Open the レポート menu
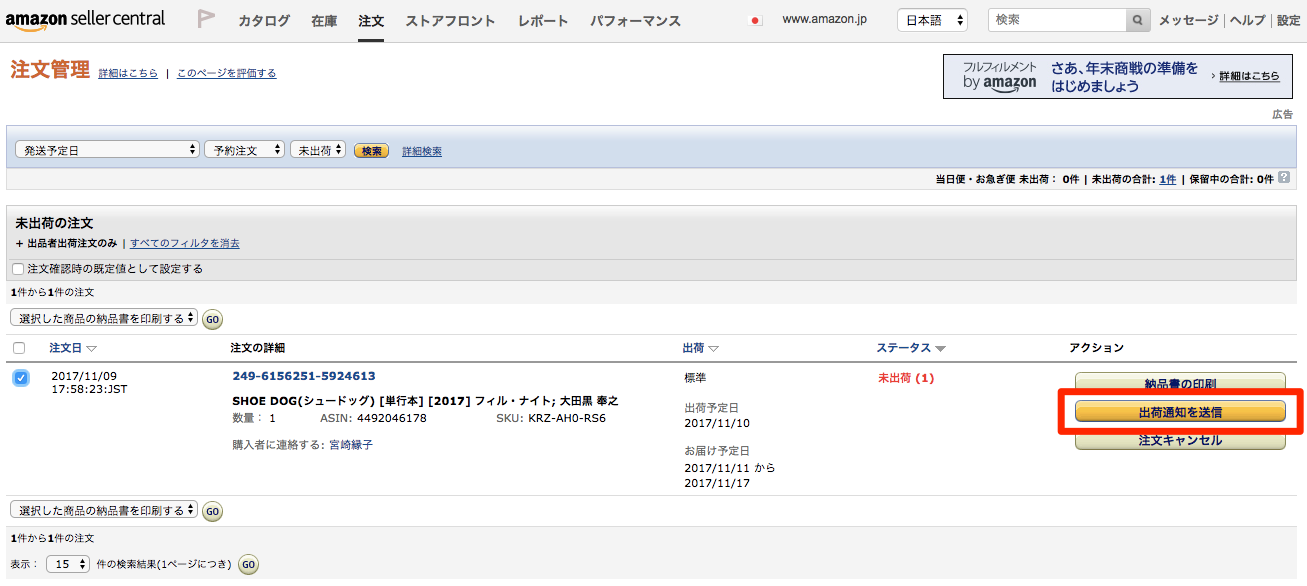1307x586 pixels. tap(543, 21)
